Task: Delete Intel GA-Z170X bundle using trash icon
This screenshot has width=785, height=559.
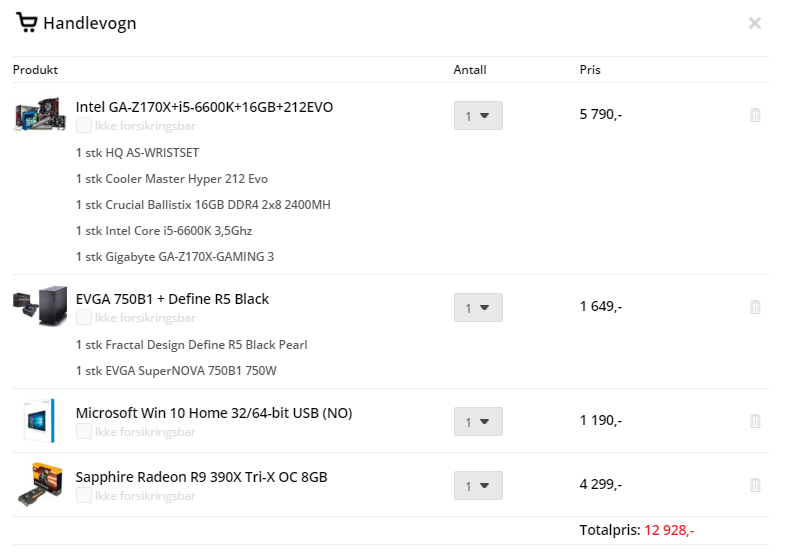Action: tap(755, 115)
